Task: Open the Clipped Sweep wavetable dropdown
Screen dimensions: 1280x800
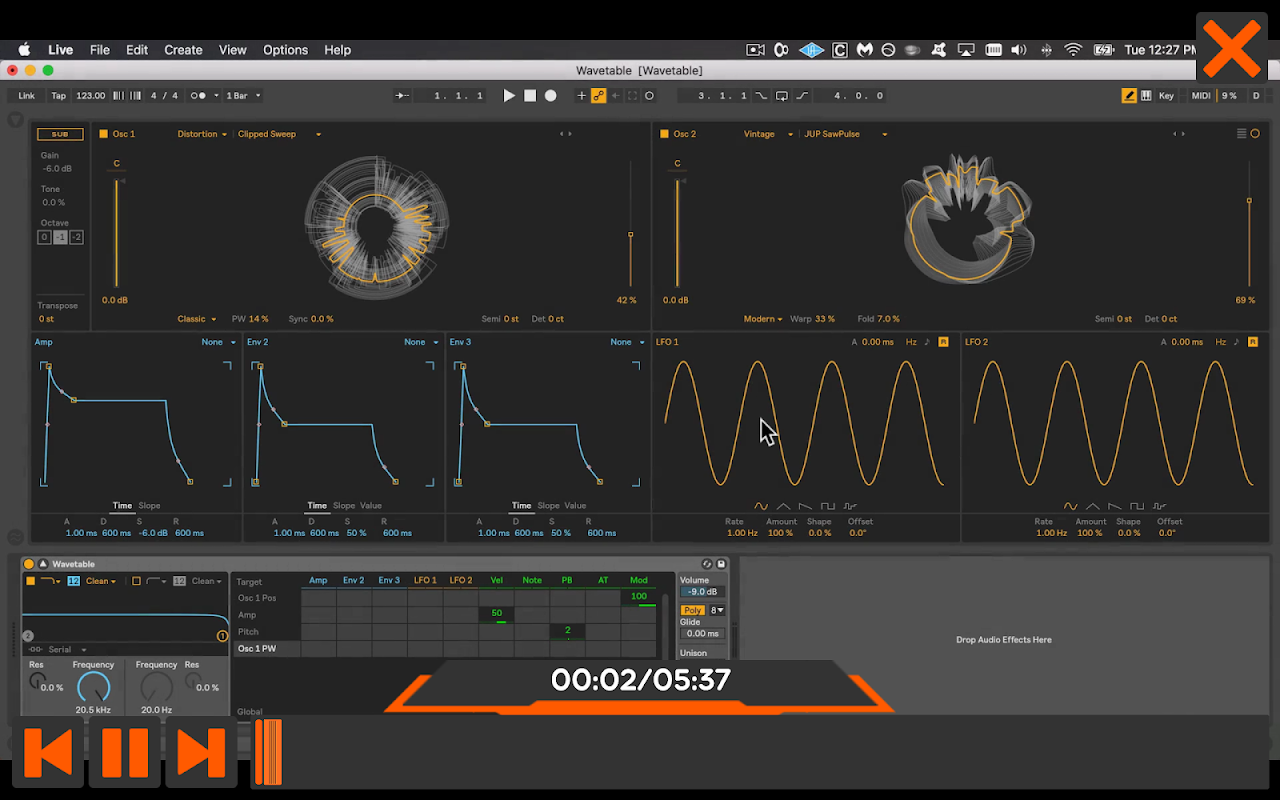Action: [279, 134]
